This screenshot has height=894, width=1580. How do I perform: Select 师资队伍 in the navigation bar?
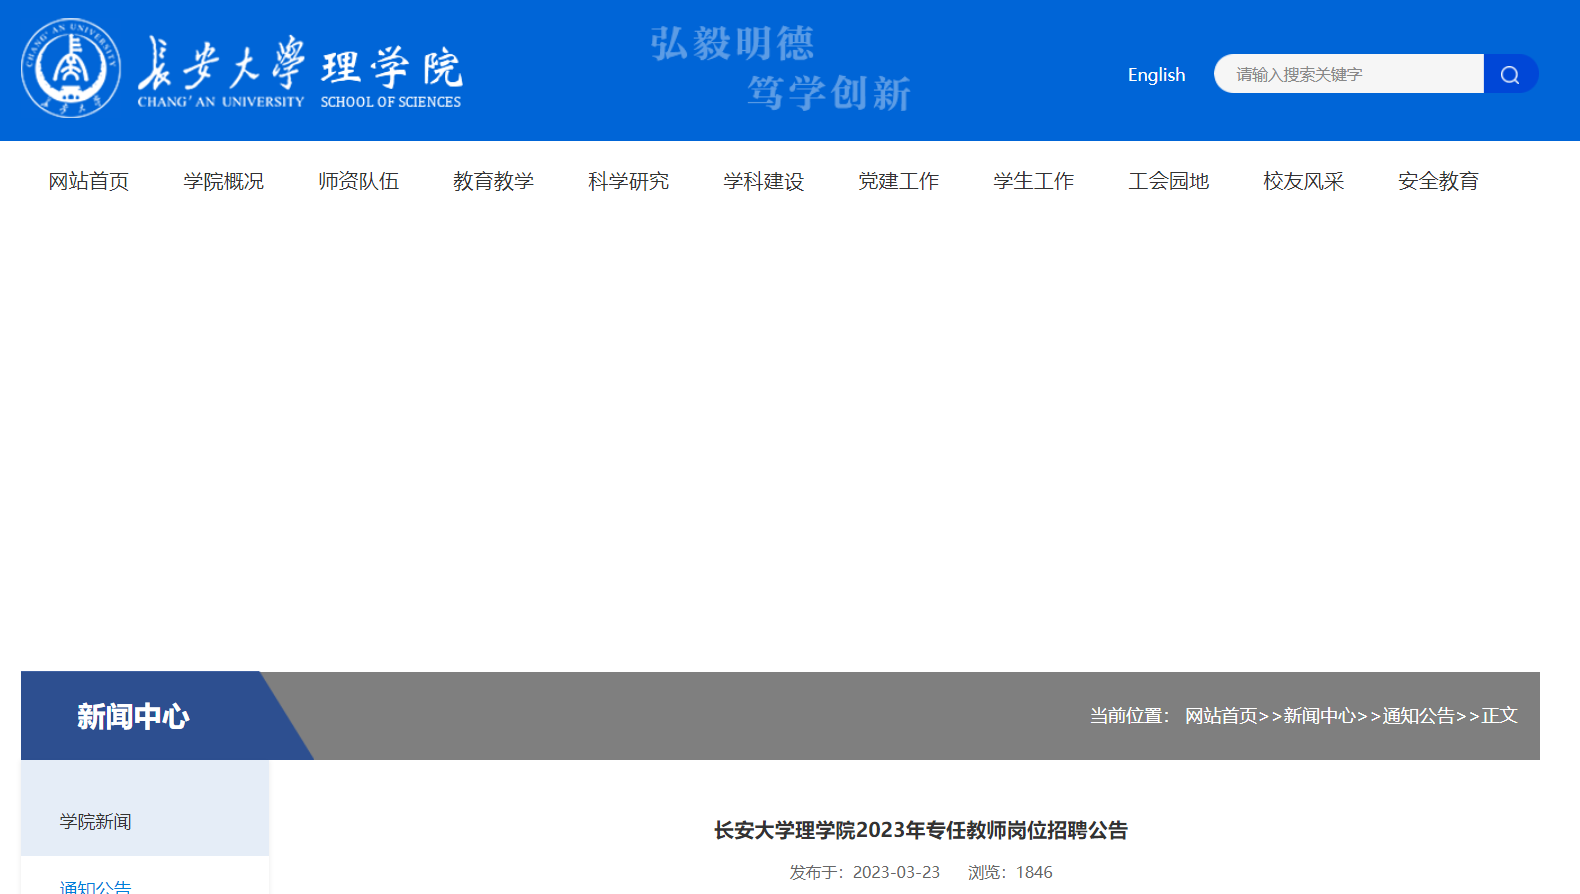coord(359,181)
